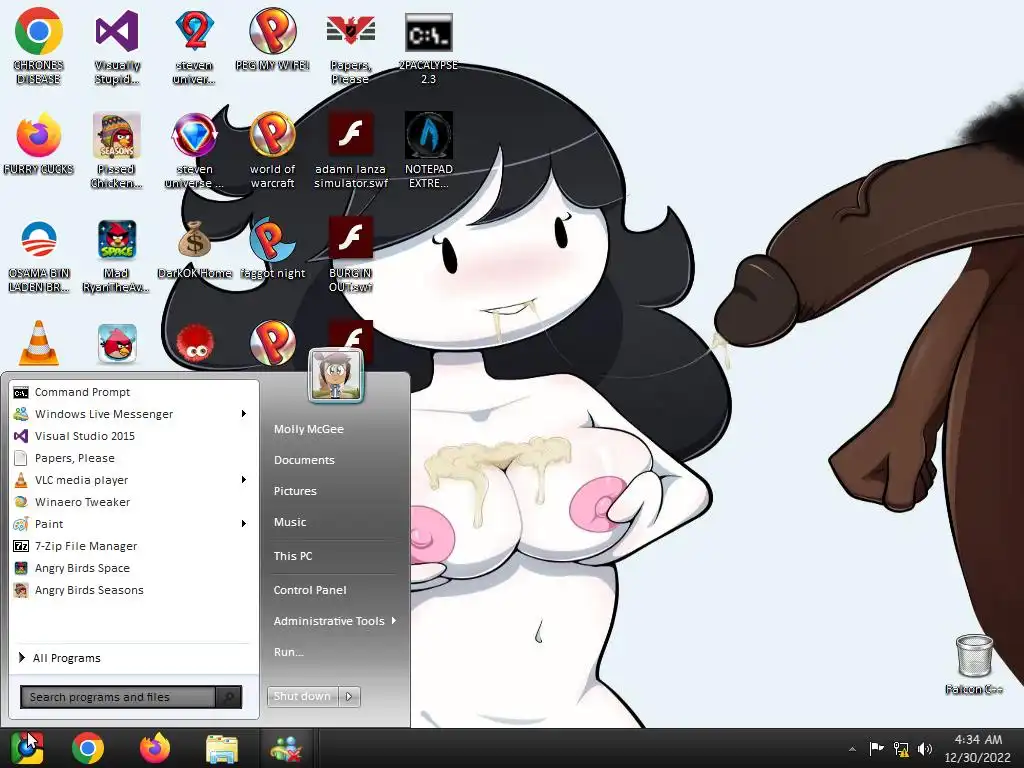The height and width of the screenshot is (768, 1024).
Task: Open Command Prompt from the Start menu
Action: click(134, 392)
